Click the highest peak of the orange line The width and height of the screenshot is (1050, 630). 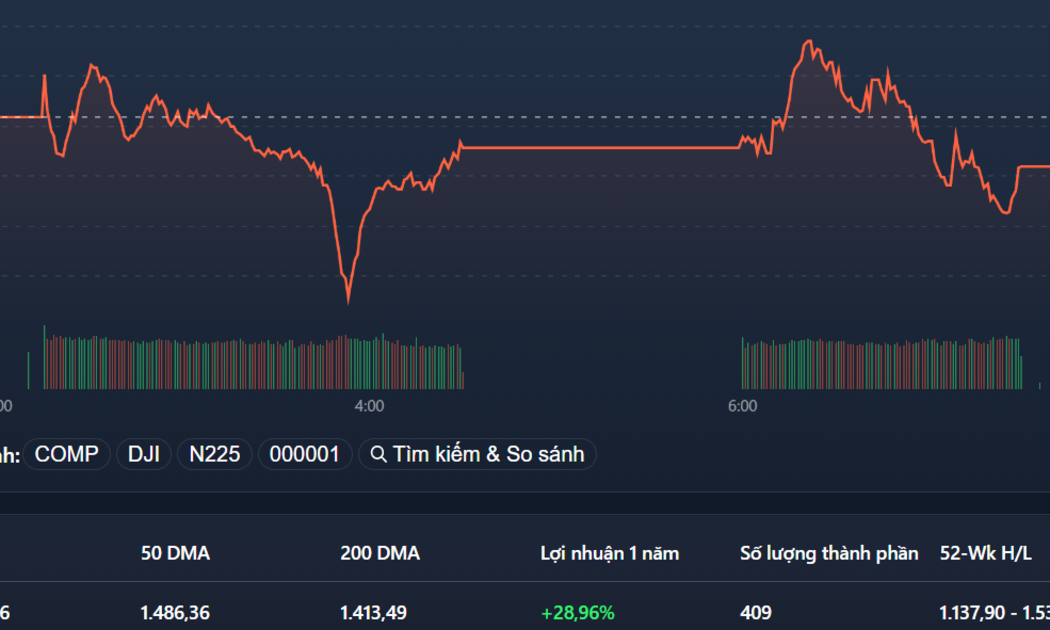click(809, 42)
